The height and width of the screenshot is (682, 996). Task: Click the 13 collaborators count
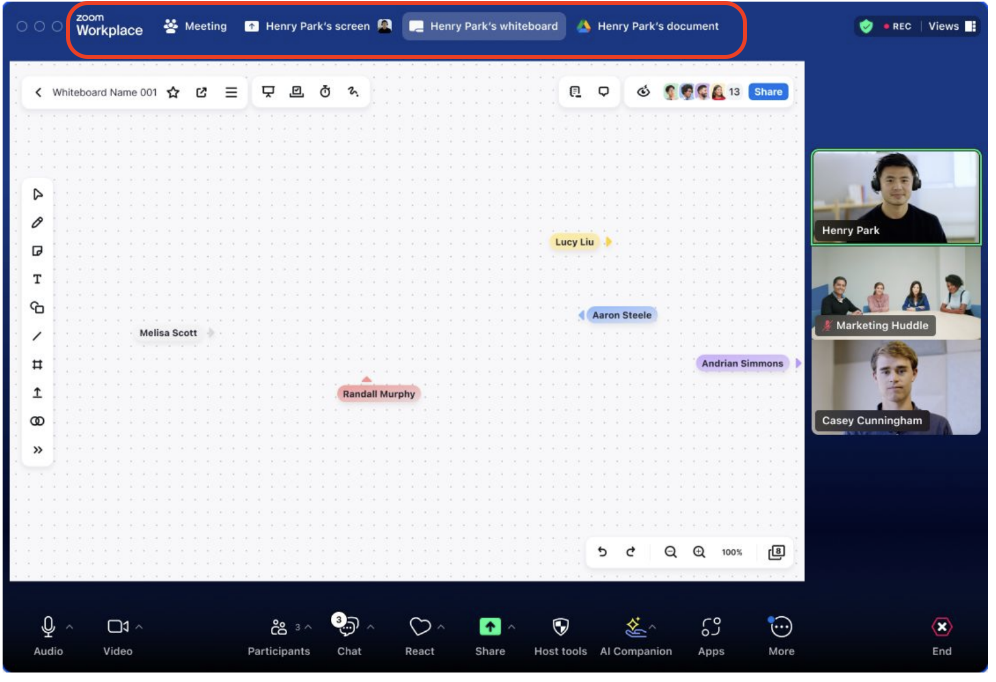[735, 92]
